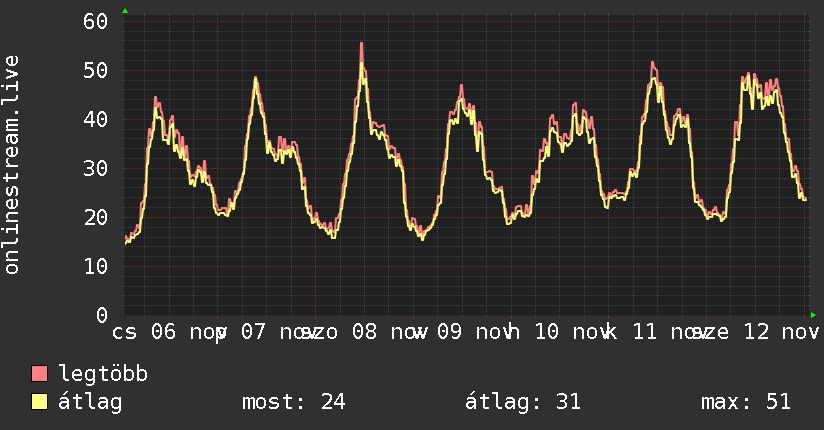Image resolution: width=824 pixels, height=430 pixels.
Task: Click the 'v 09 nov' date label
Action: [462, 332]
